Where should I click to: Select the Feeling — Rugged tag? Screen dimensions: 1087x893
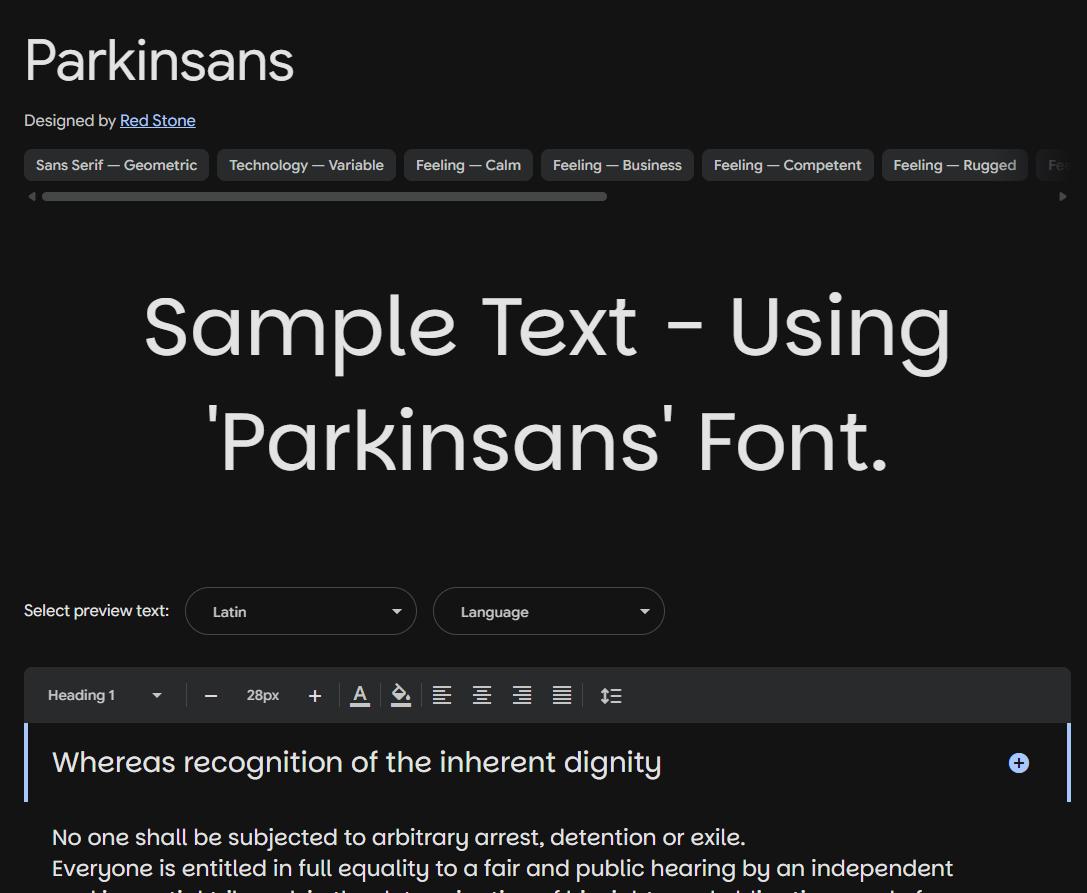[955, 165]
